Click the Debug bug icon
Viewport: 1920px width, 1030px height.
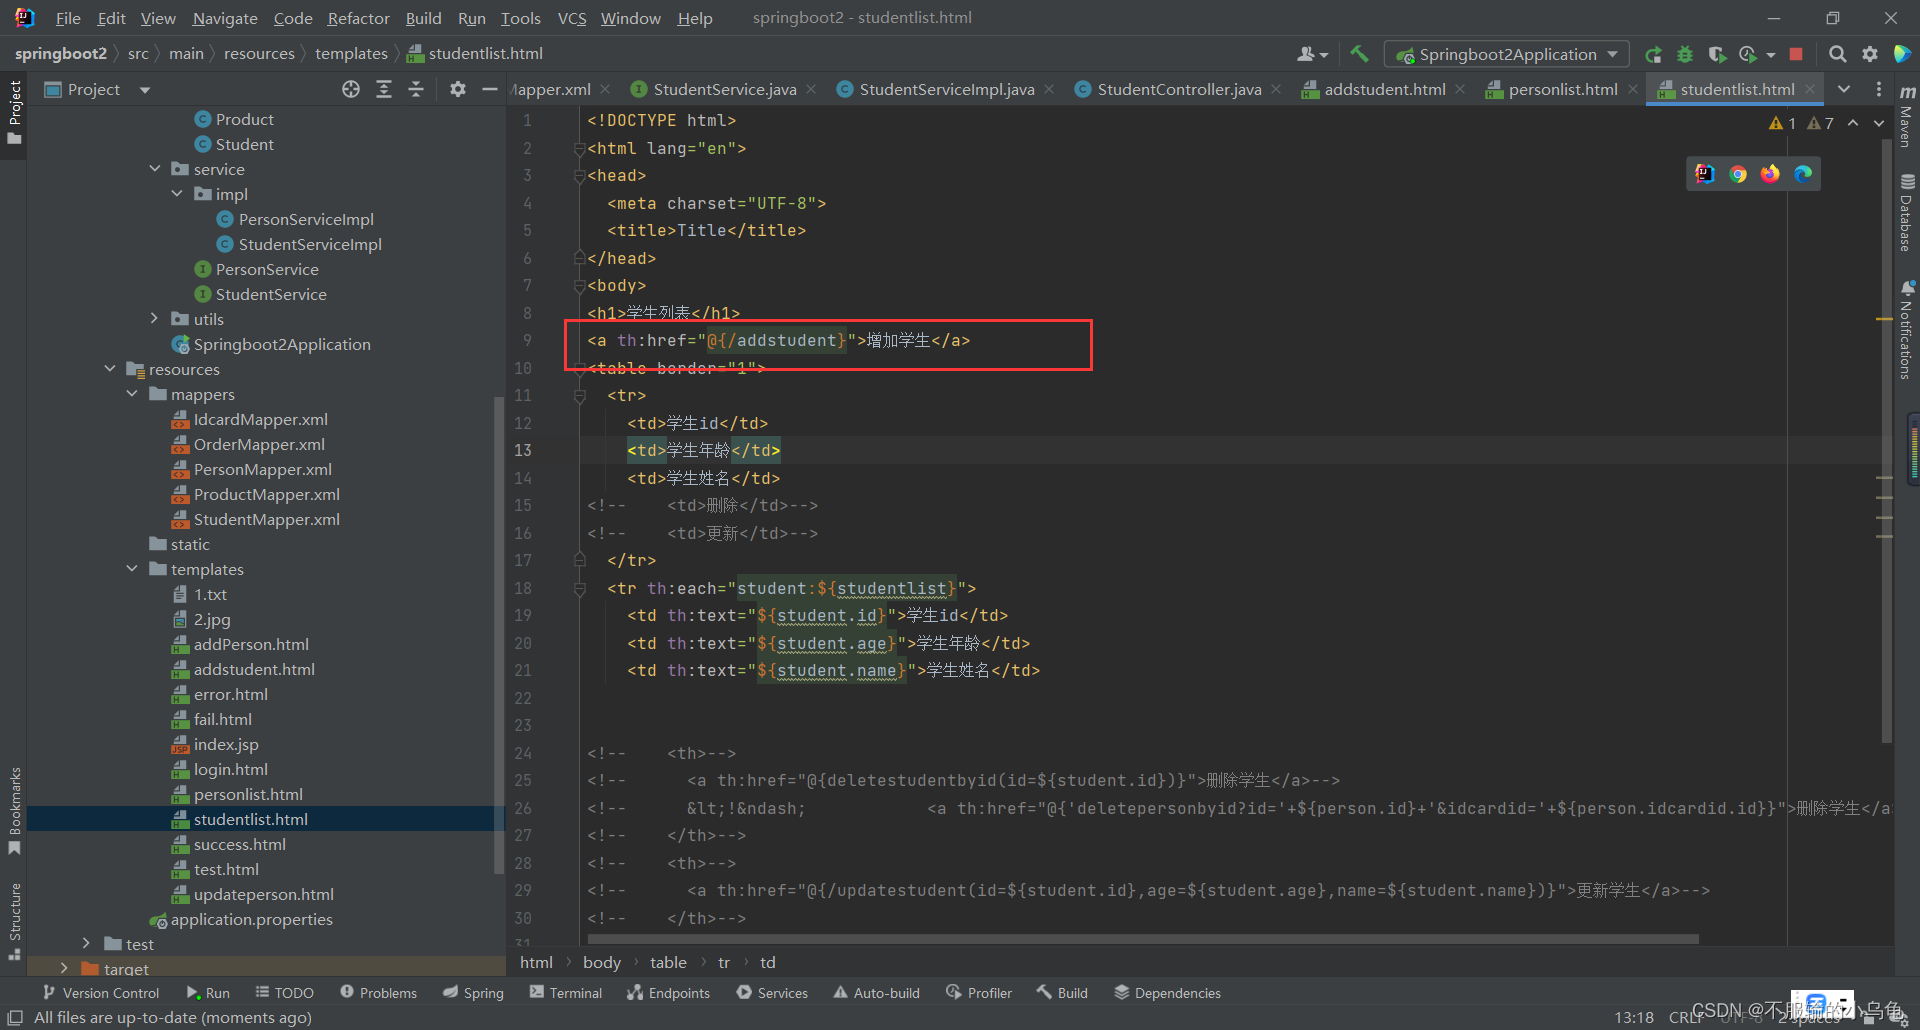pyautogui.click(x=1685, y=54)
